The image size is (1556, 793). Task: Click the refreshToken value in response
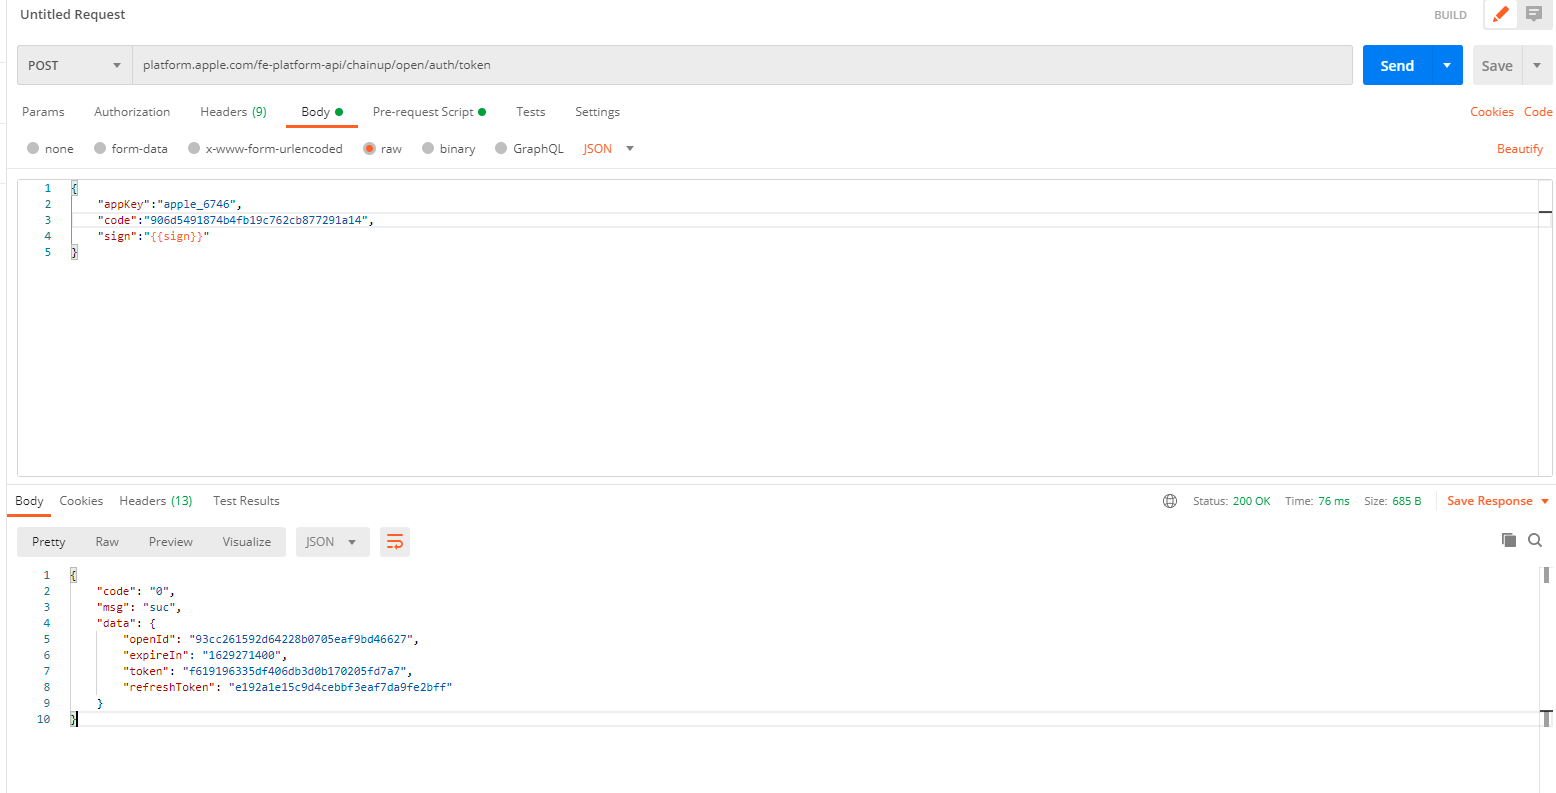[340, 687]
